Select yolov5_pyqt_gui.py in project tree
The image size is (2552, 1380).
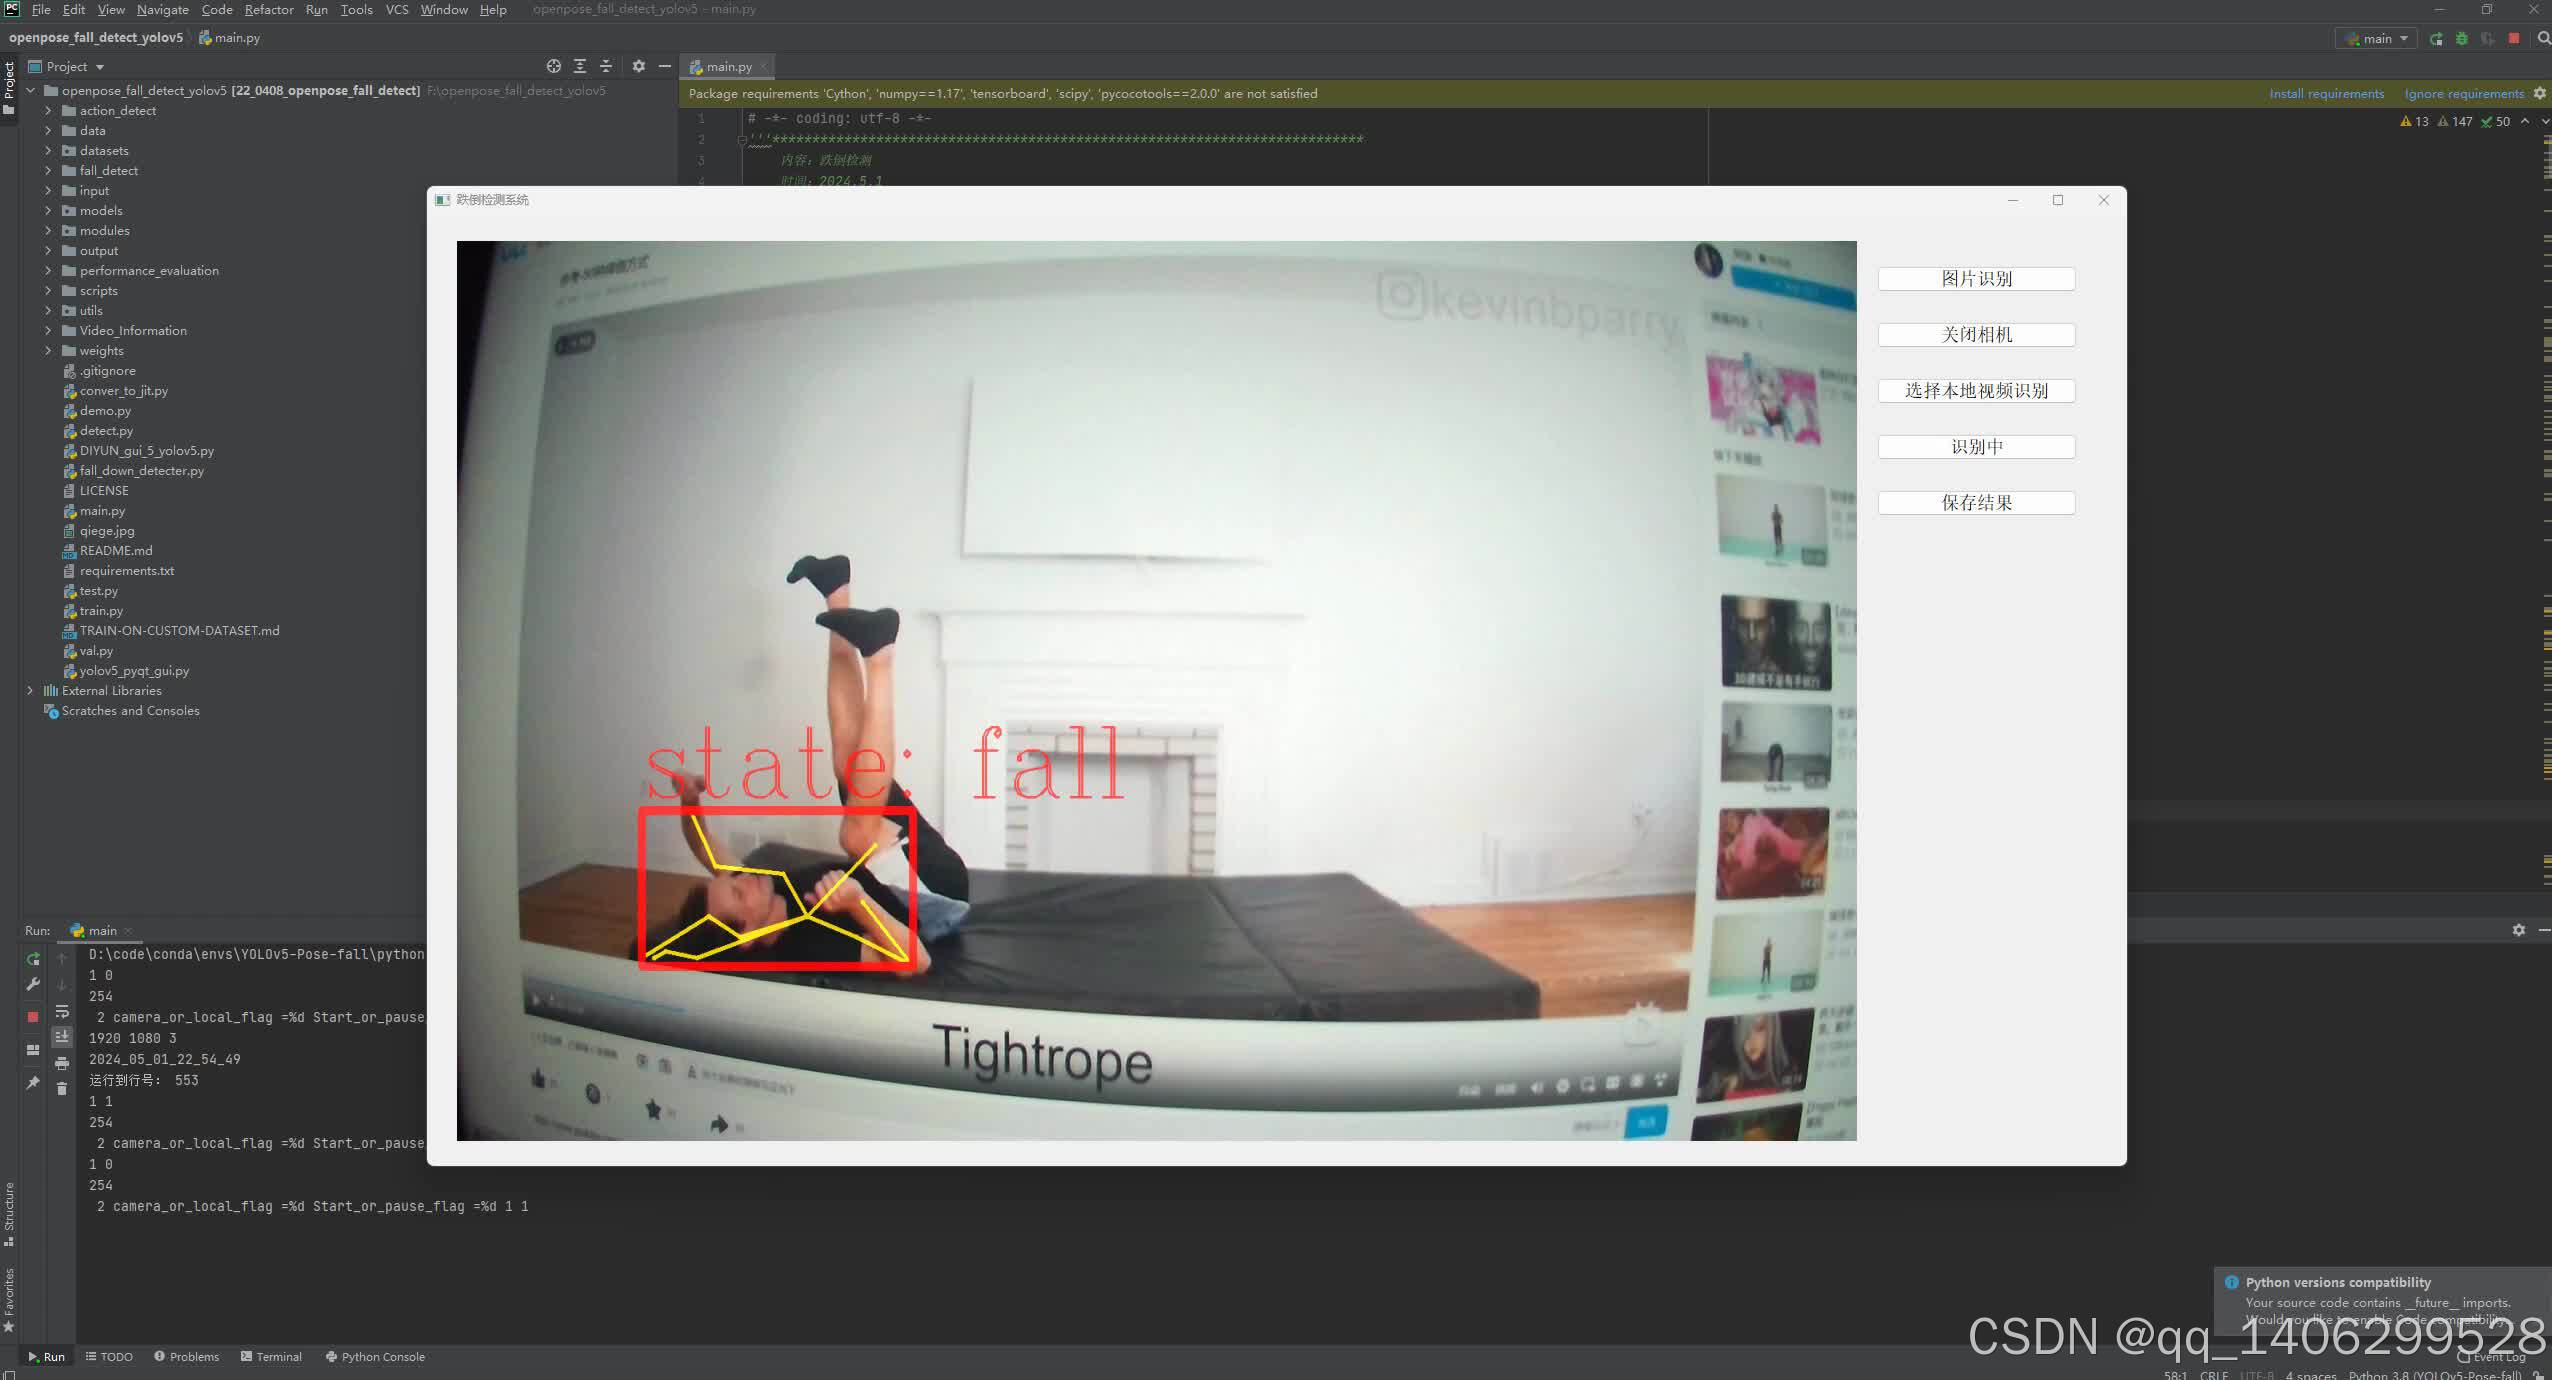(134, 671)
